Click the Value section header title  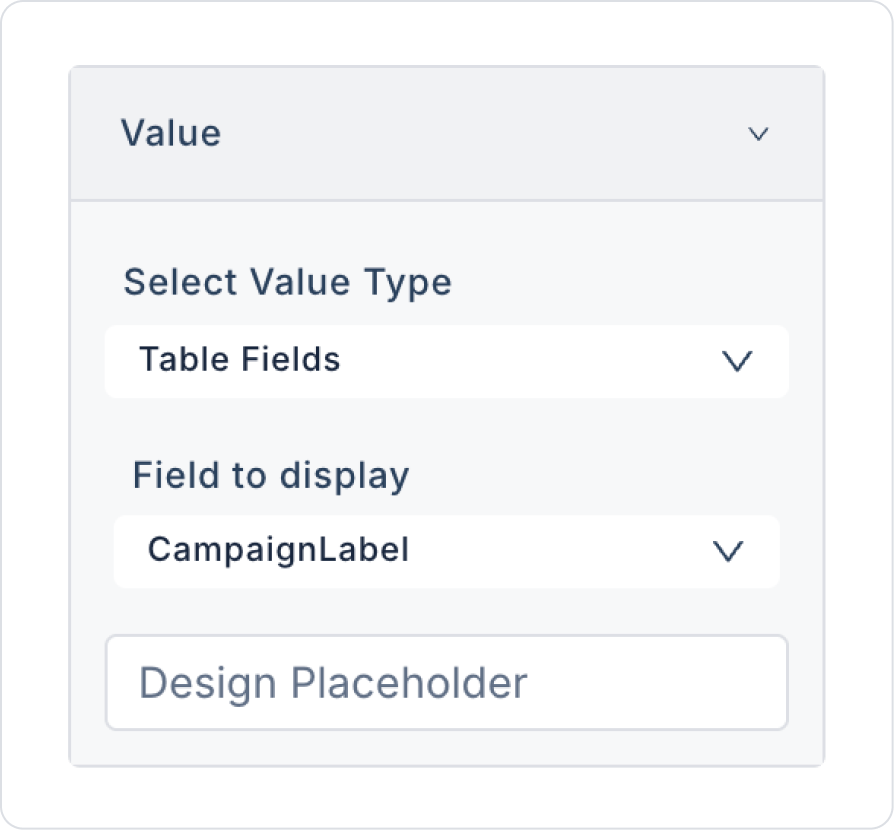[171, 133]
